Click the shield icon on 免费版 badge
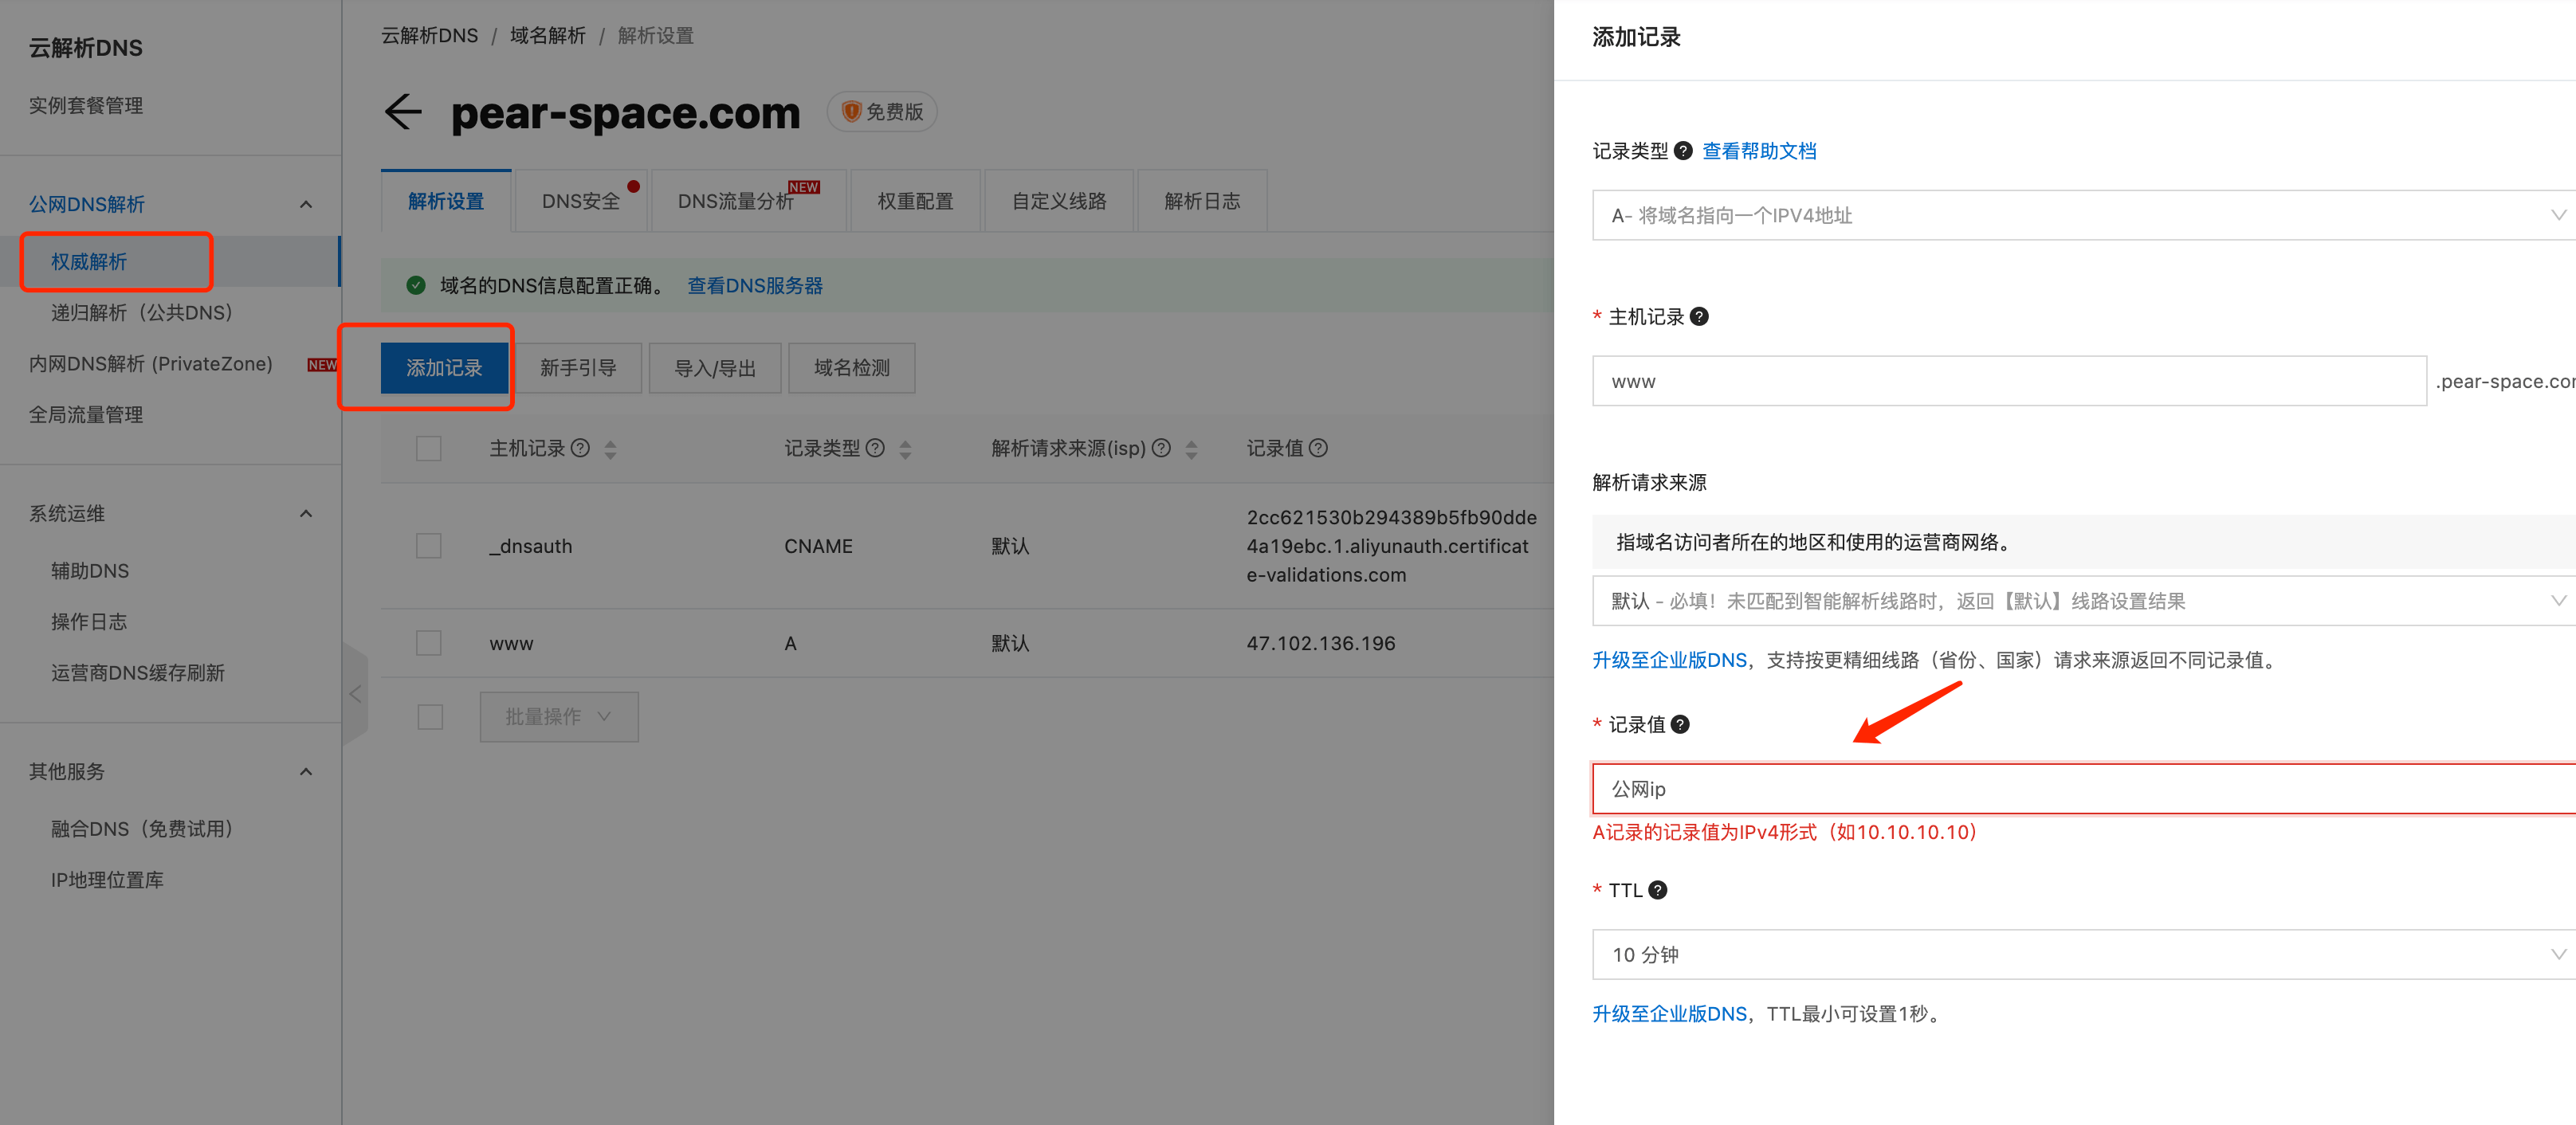This screenshot has height=1125, width=2576. coord(851,112)
